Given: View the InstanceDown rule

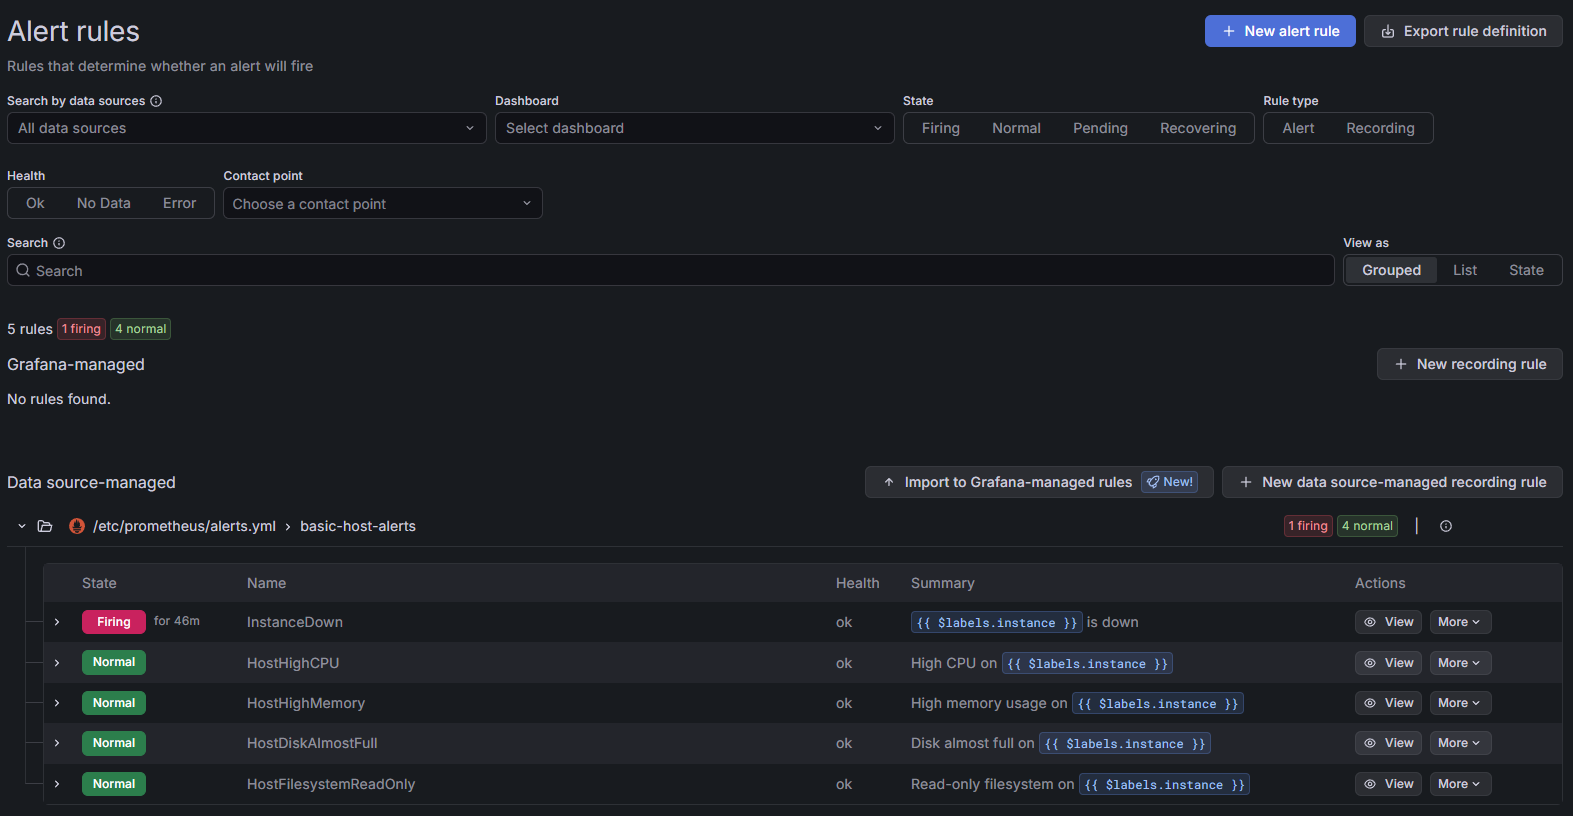Looking at the screenshot, I should pos(1388,622).
